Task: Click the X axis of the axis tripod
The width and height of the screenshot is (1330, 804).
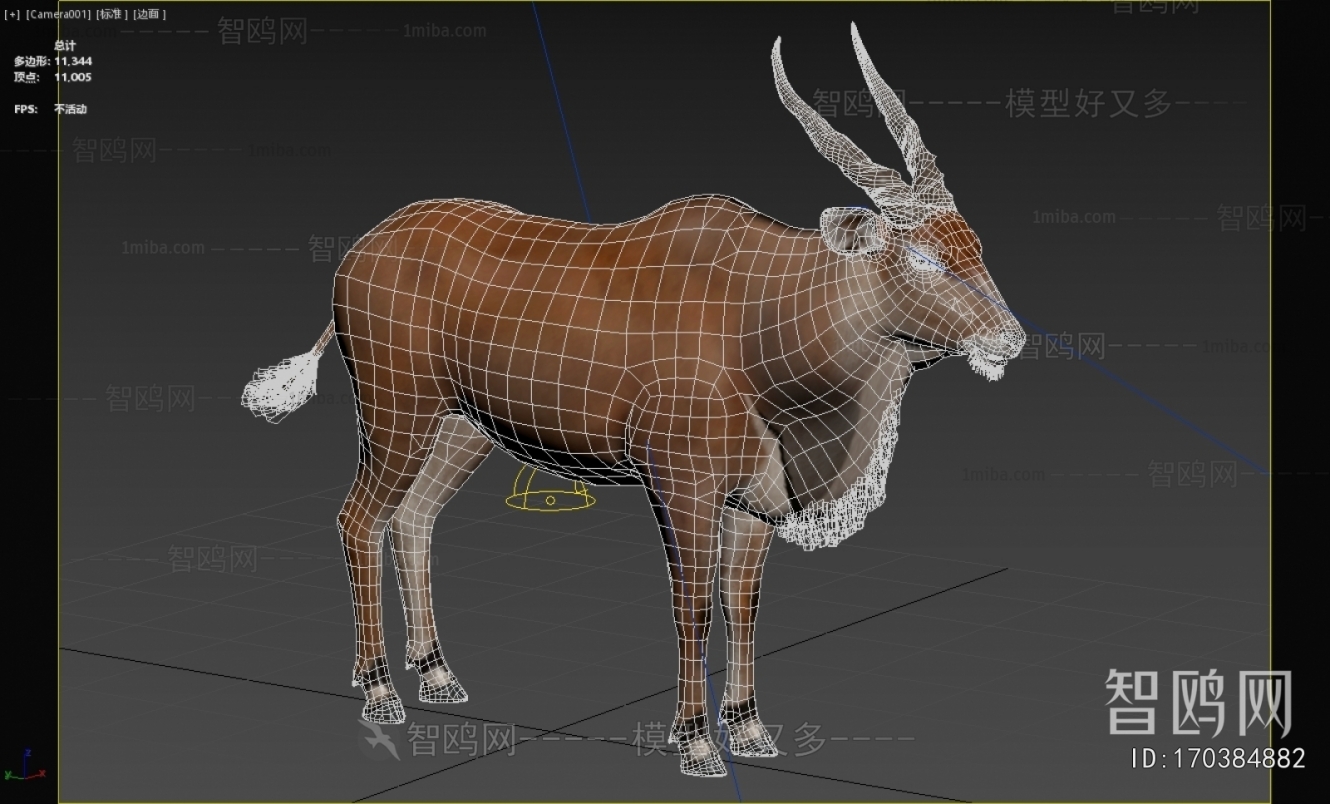Action: 42,773
